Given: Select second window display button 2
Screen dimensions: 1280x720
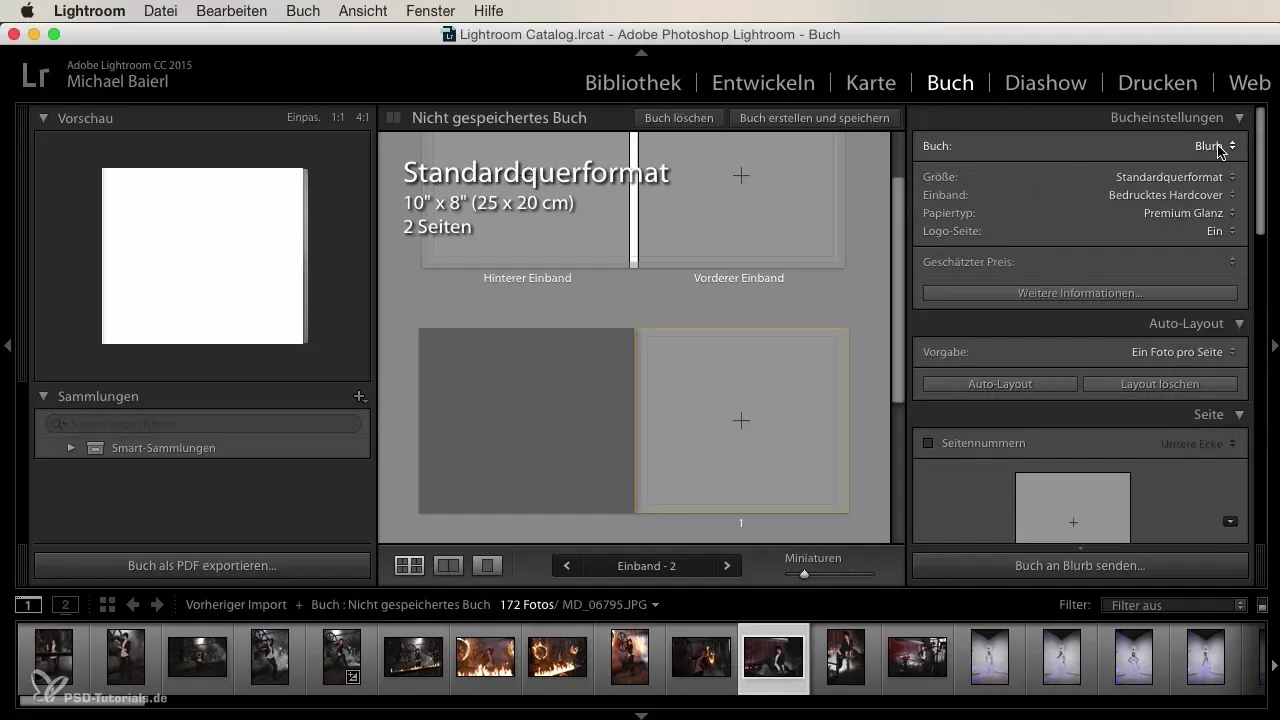Looking at the screenshot, I should (x=65, y=605).
